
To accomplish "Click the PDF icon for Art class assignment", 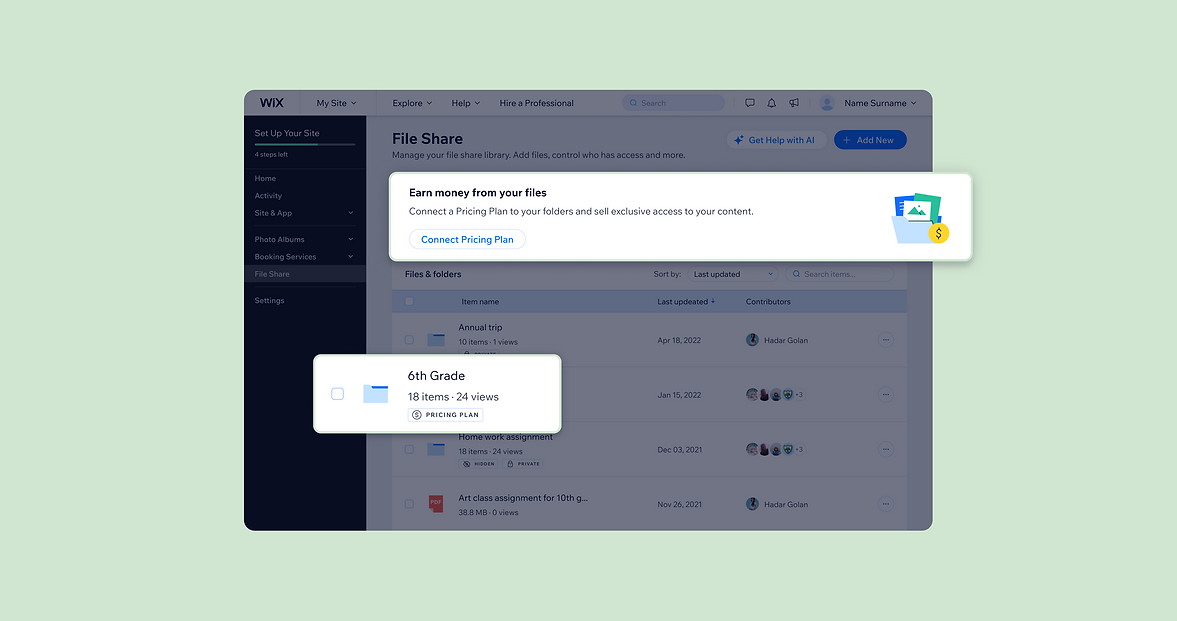I will 435,503.
